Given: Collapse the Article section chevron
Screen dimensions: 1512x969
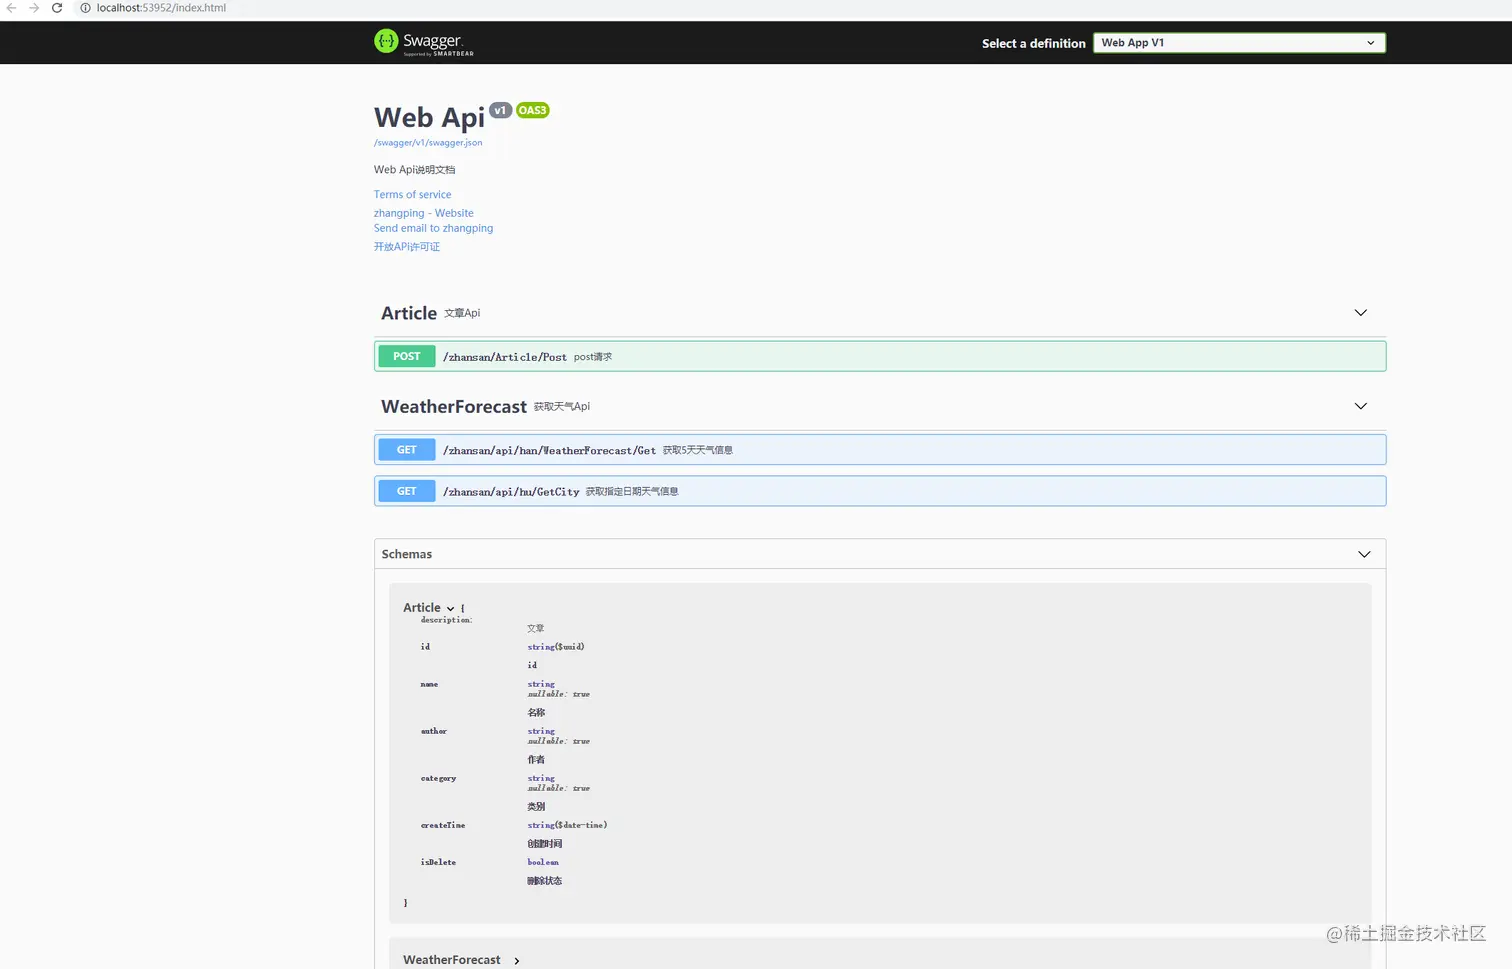Looking at the screenshot, I should (x=1360, y=313).
